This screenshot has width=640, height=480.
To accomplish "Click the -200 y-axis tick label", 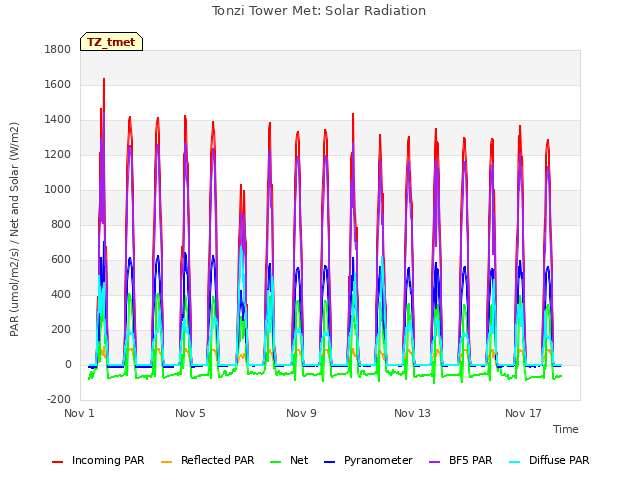I will click(59, 400).
